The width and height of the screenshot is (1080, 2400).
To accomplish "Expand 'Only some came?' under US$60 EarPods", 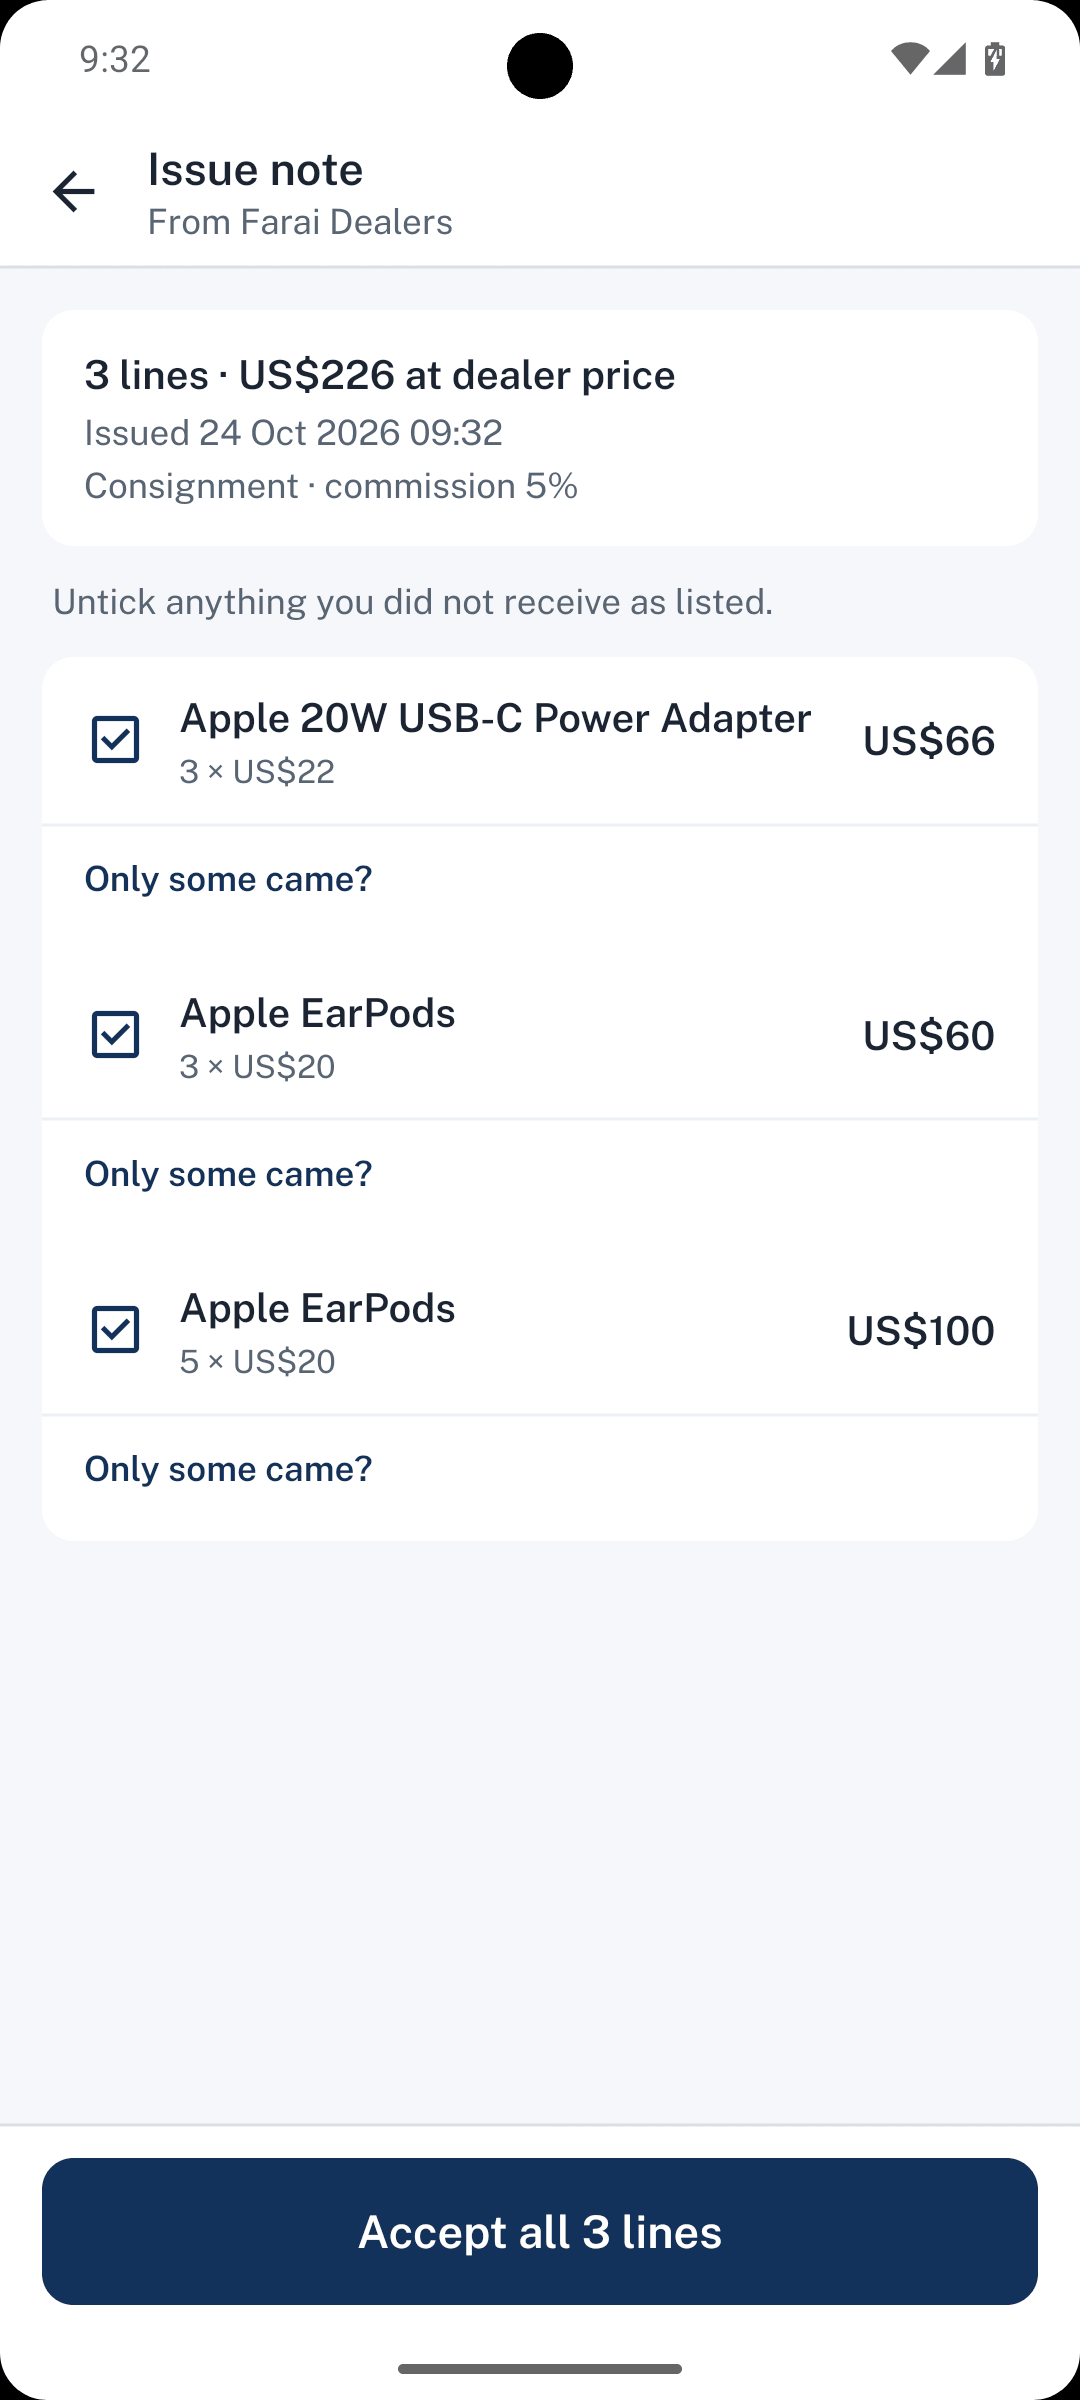I will pyautogui.click(x=228, y=1174).
